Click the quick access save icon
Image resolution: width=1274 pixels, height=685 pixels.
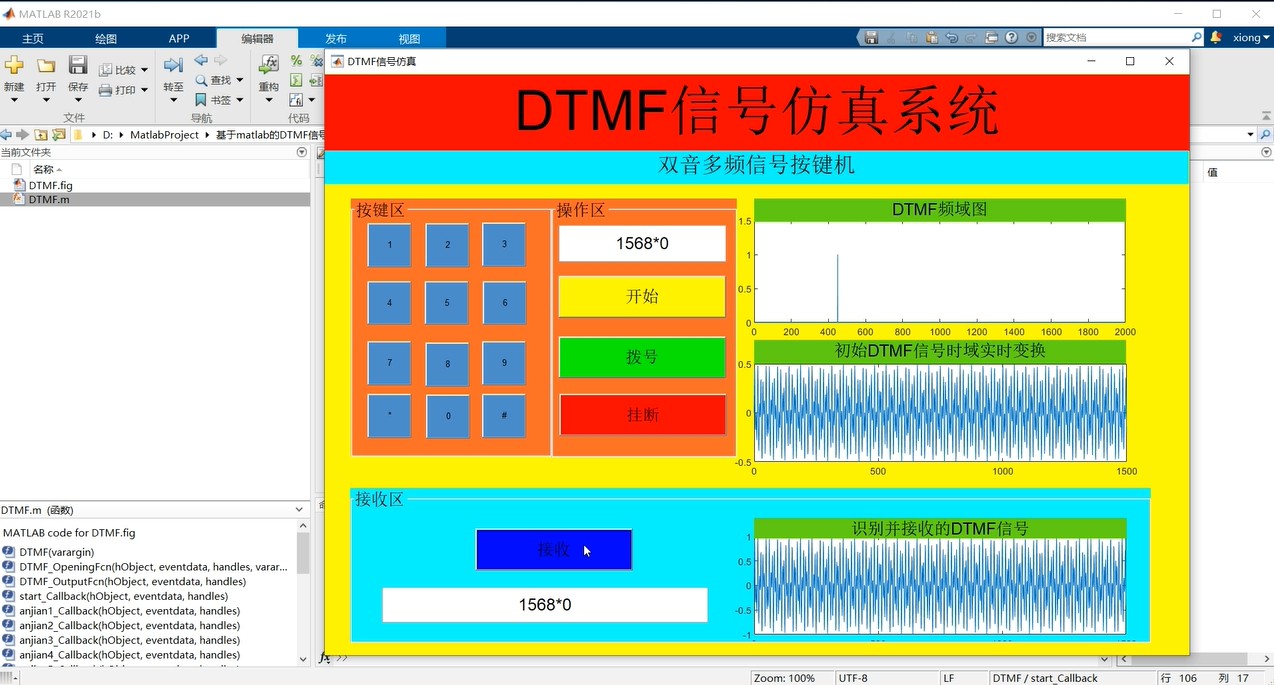point(871,37)
